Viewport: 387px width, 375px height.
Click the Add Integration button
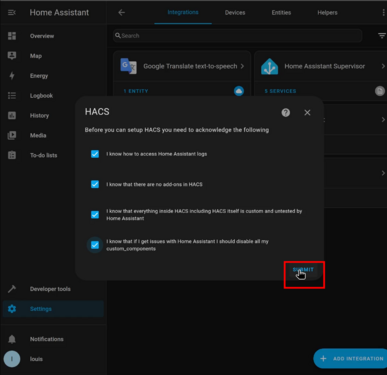[350, 358]
